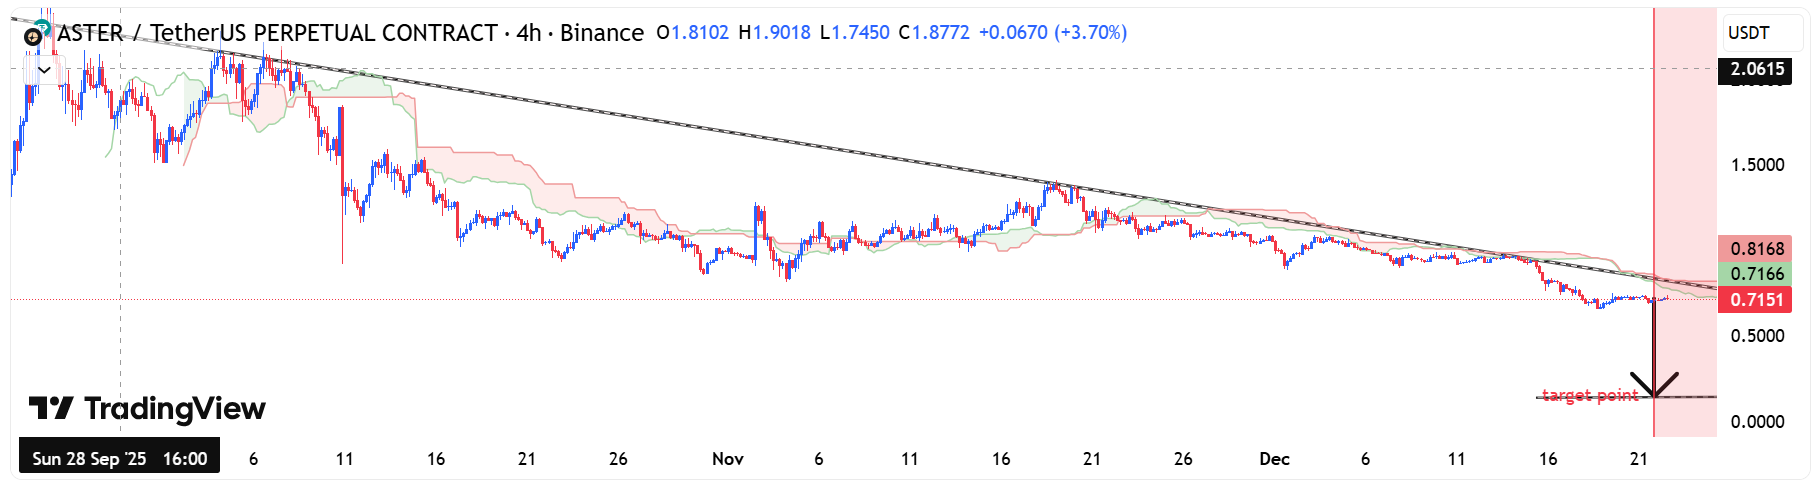Select the green 0.7166 price label
This screenshot has width=1818, height=489.
click(x=1756, y=274)
